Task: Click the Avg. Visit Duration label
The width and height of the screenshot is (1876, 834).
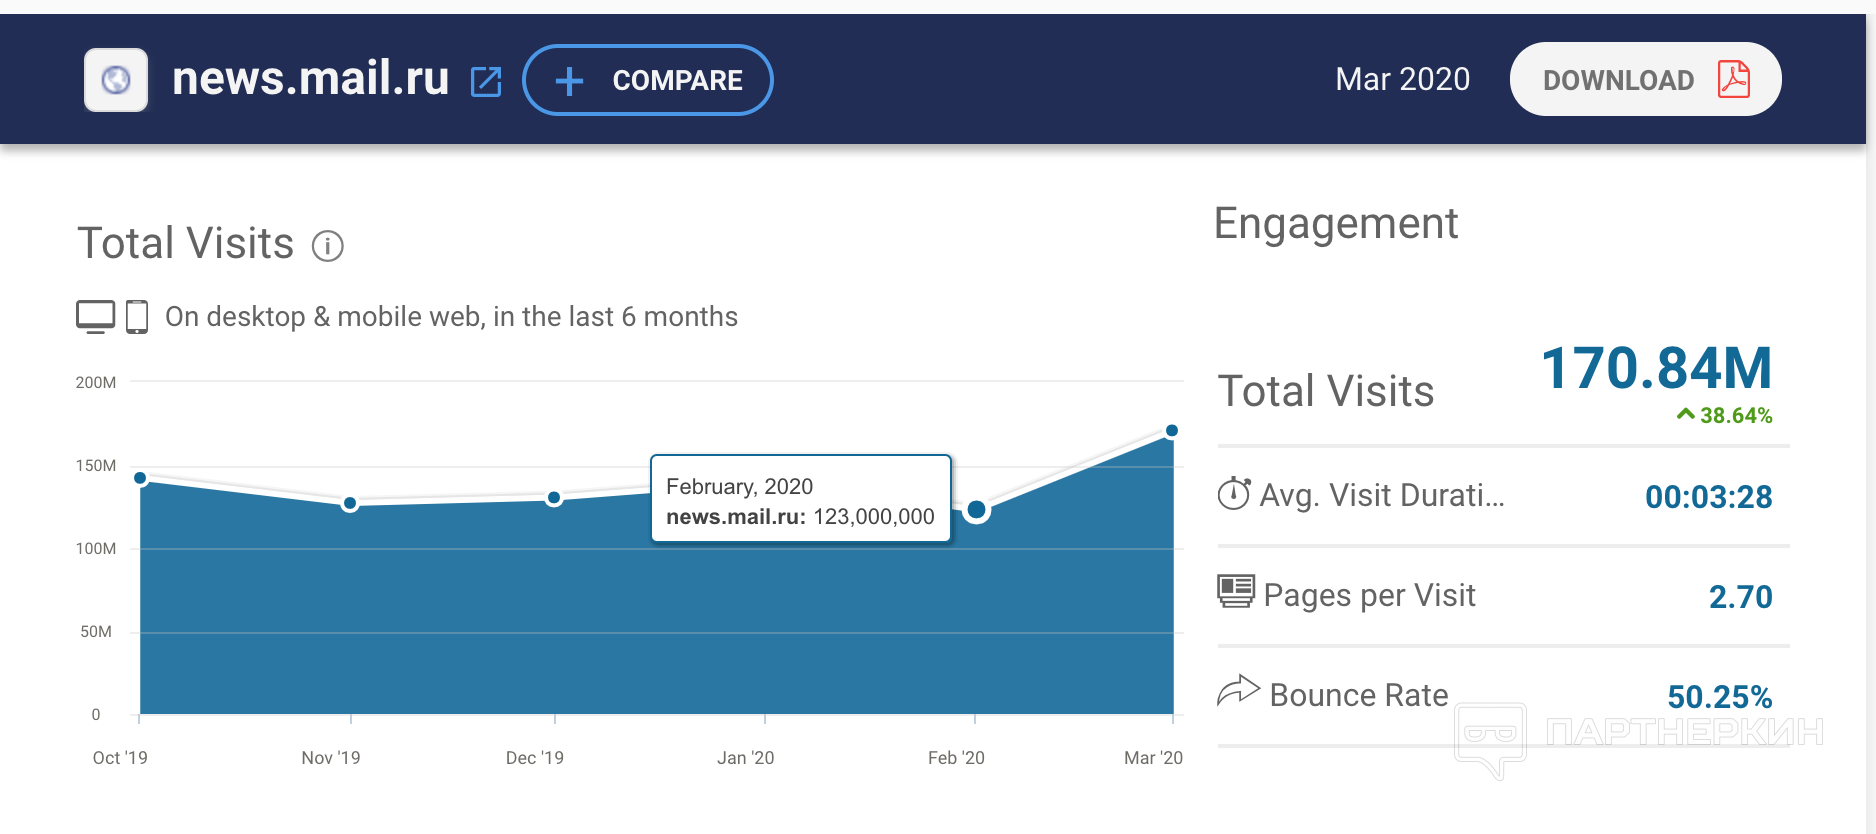Action: (1382, 495)
